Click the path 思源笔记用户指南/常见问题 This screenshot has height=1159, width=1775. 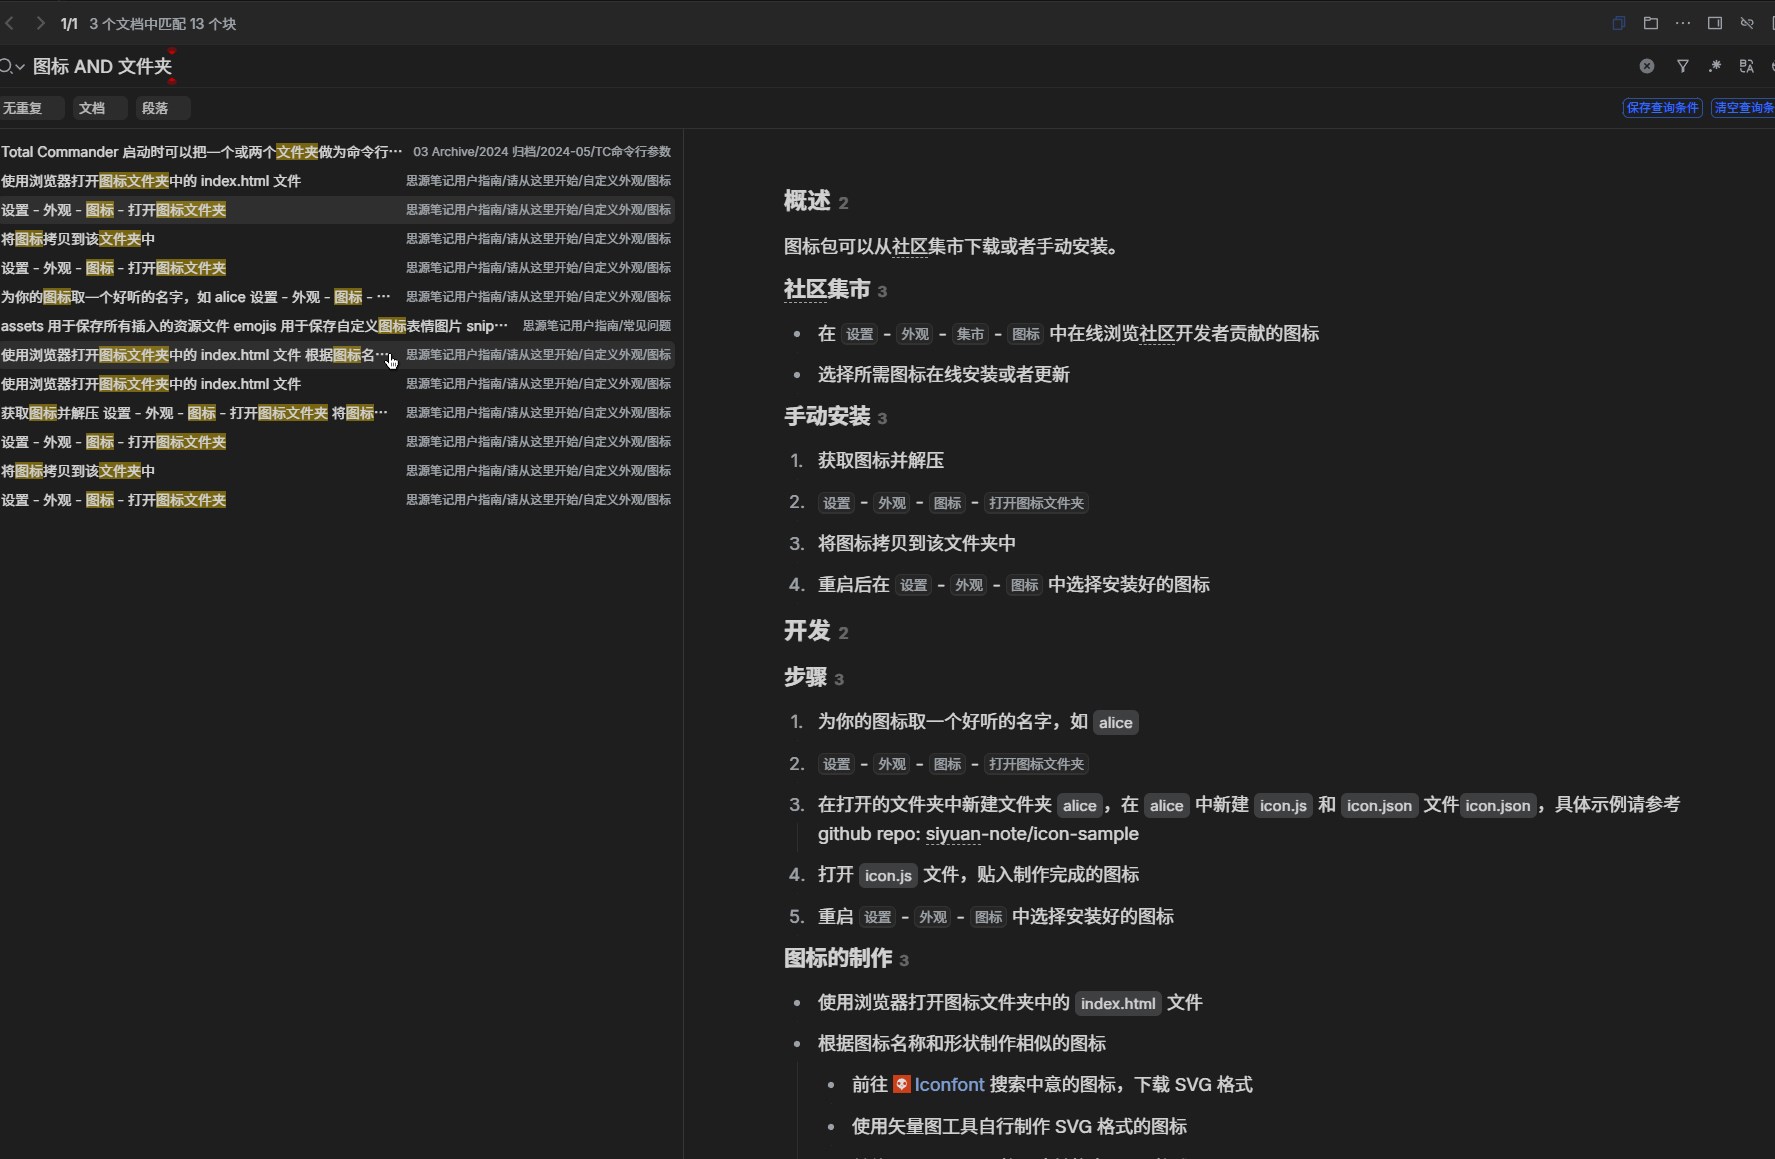click(x=597, y=326)
